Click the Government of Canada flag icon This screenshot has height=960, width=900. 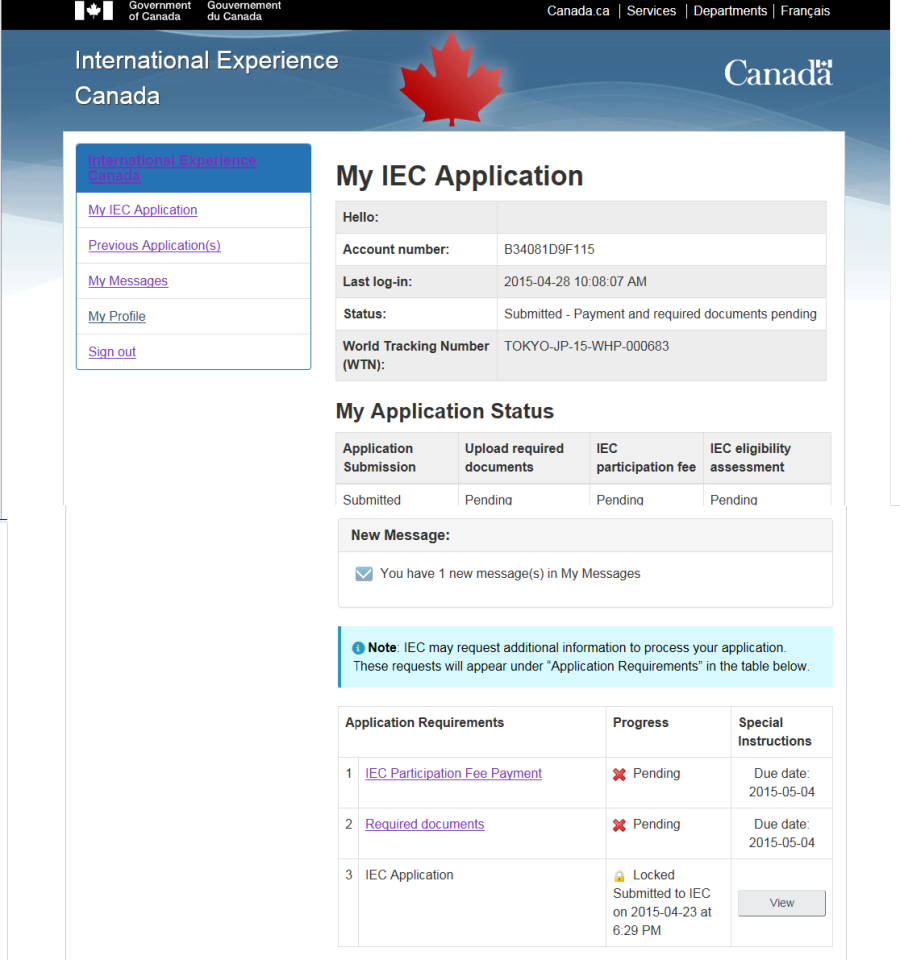(94, 10)
